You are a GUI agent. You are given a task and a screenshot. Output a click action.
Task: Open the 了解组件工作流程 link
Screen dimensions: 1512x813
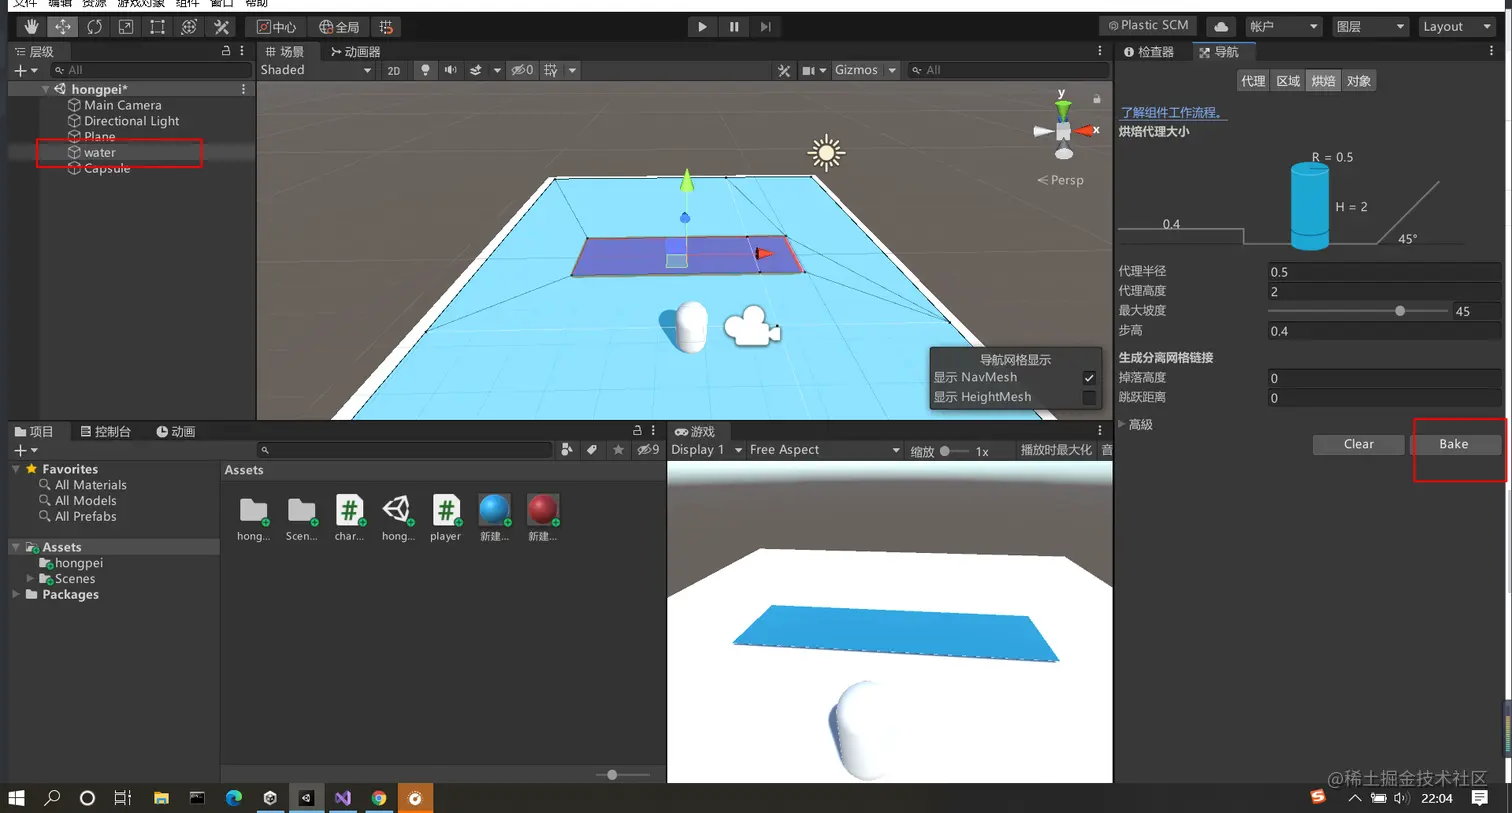coord(1172,112)
